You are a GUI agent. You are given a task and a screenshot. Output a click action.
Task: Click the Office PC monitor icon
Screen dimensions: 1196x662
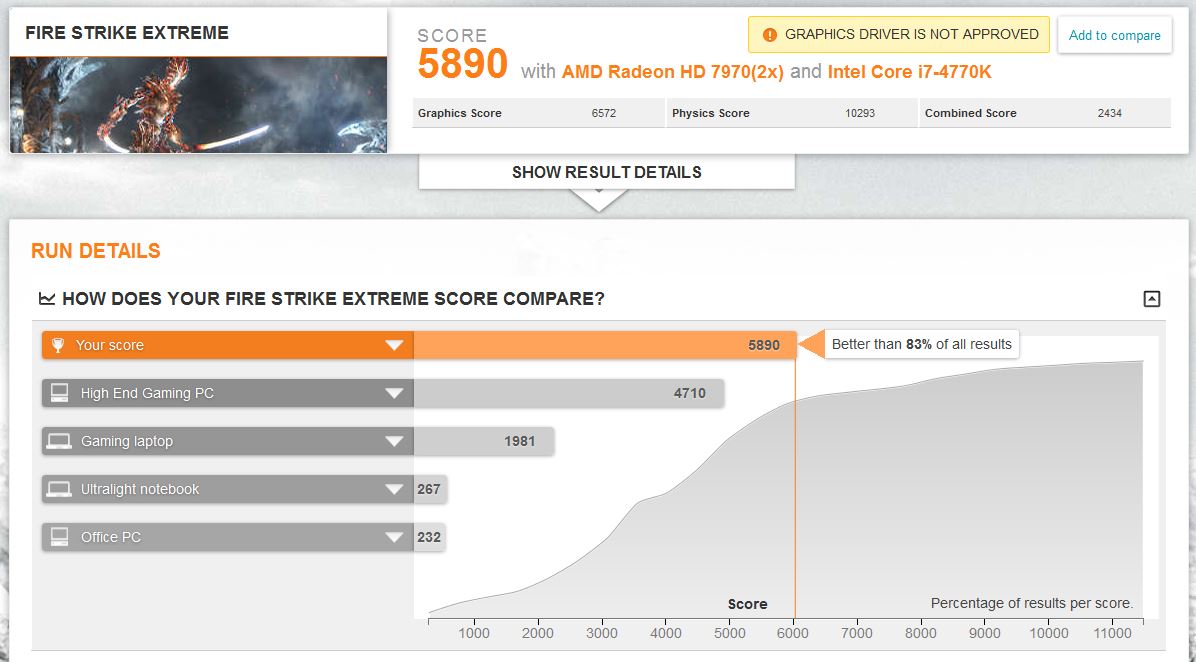[59, 537]
